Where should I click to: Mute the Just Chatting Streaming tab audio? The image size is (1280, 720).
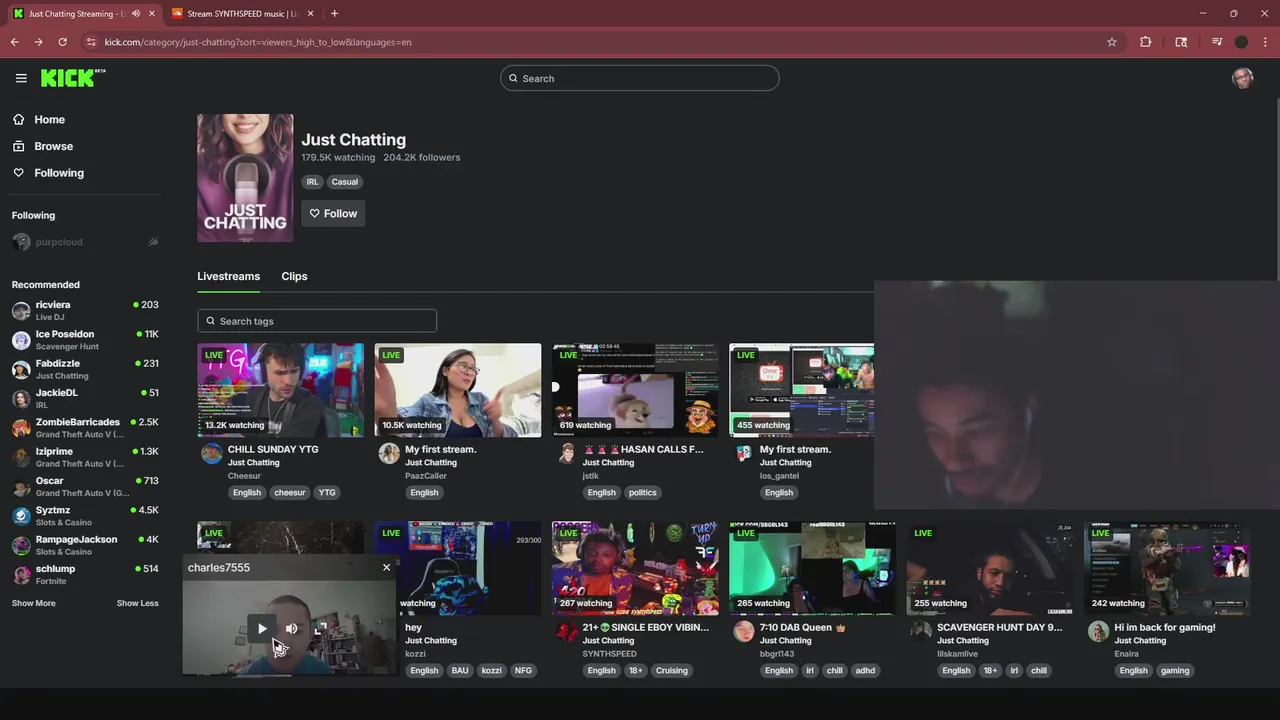(135, 14)
